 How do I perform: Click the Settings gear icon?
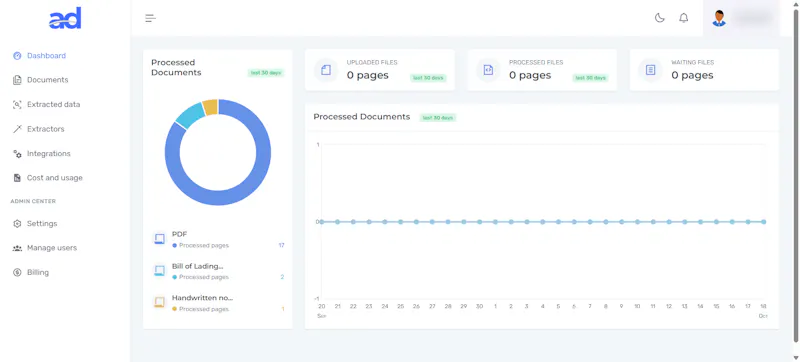pyautogui.click(x=17, y=223)
